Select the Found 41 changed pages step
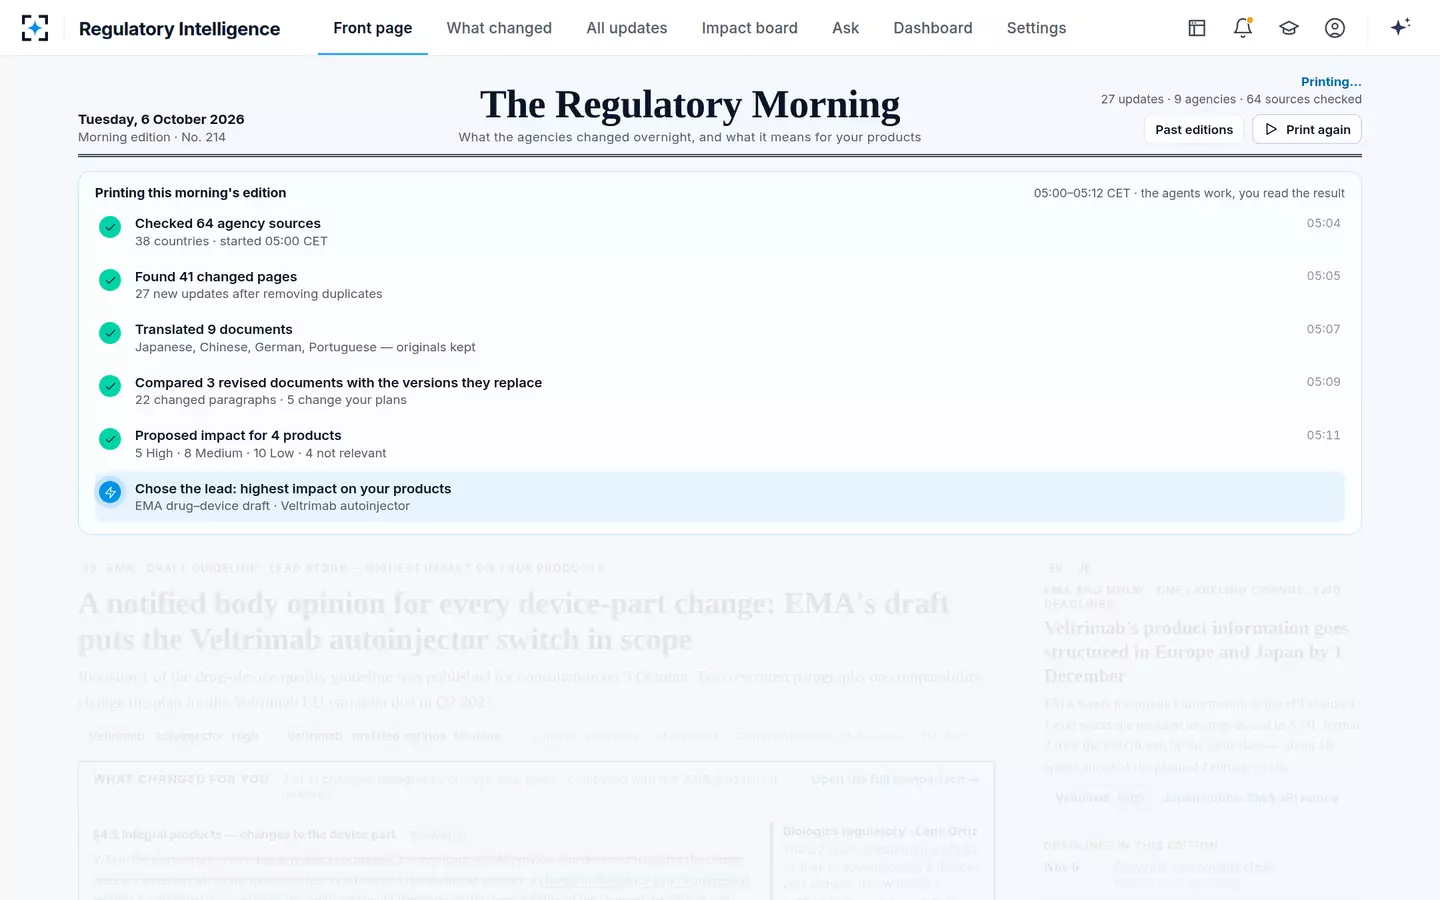 pos(720,285)
